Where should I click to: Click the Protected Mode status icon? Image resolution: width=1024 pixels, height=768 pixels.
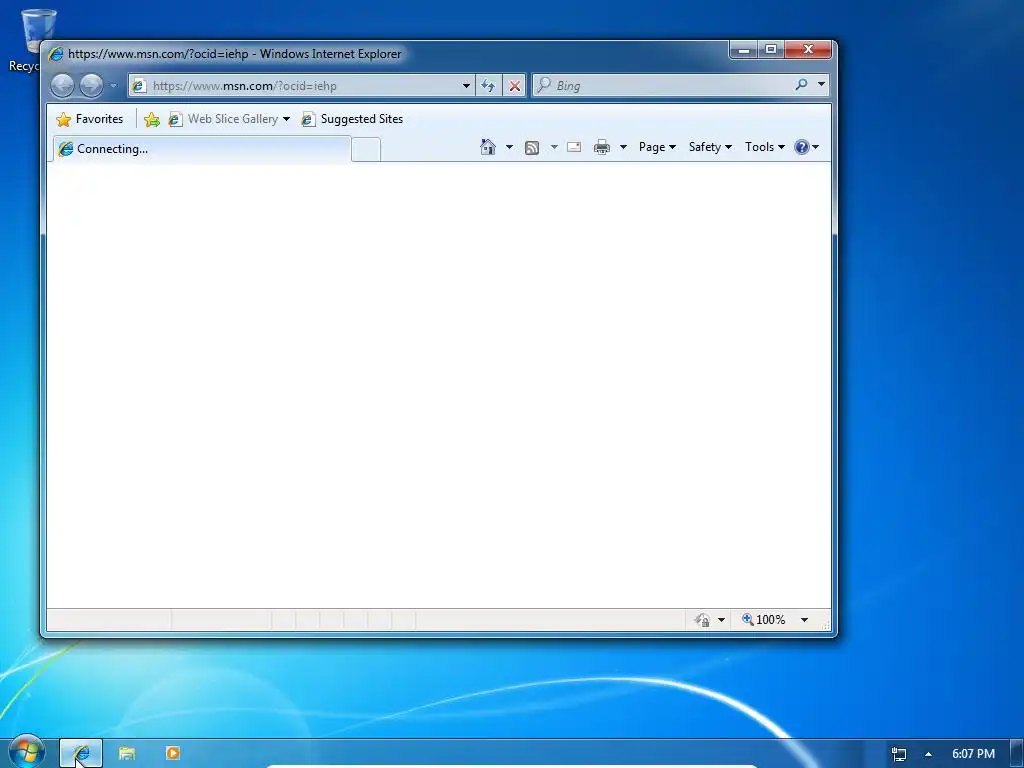tap(702, 620)
